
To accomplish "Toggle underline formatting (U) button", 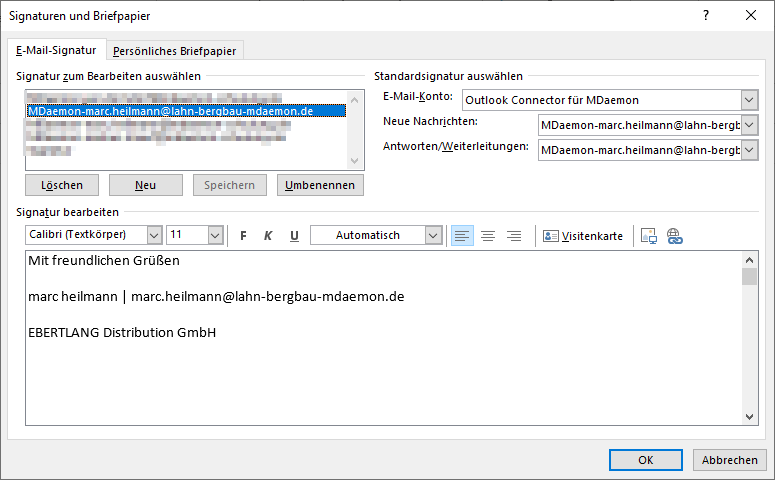I will coord(294,236).
